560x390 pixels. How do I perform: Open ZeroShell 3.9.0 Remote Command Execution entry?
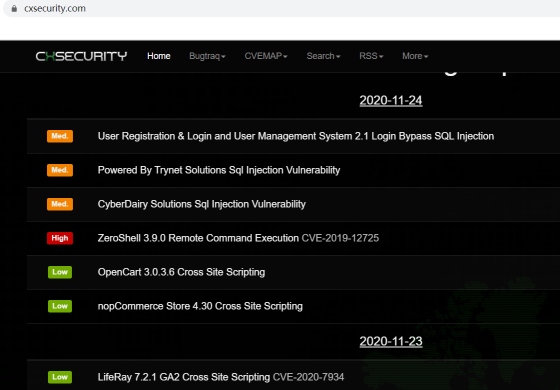click(x=198, y=238)
